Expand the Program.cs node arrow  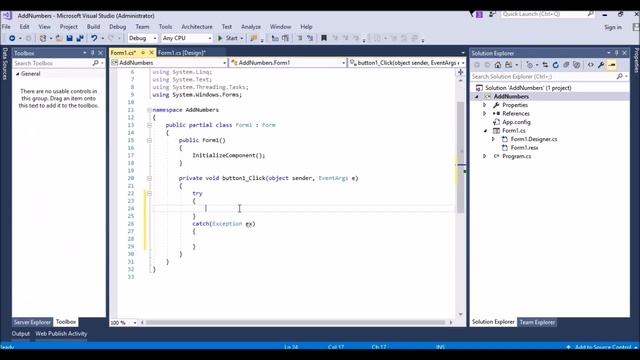[x=484, y=156]
